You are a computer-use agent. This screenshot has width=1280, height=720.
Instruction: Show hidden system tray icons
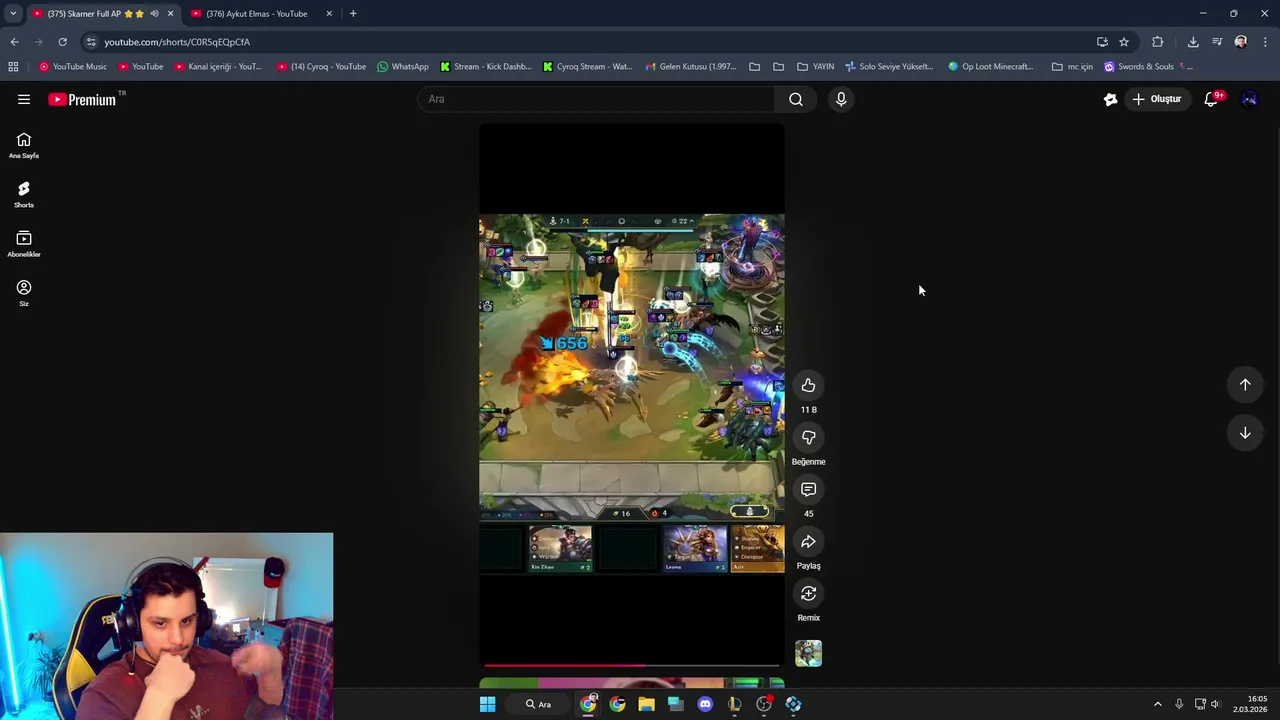click(1158, 704)
